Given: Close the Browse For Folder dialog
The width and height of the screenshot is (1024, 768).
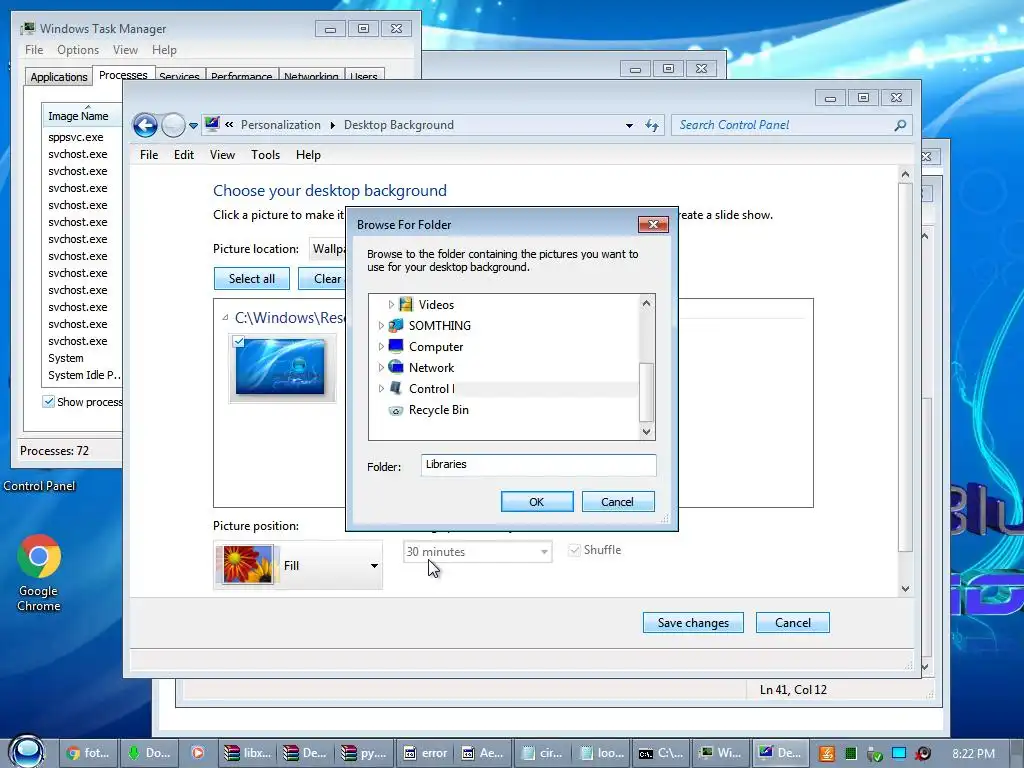Looking at the screenshot, I should point(653,225).
